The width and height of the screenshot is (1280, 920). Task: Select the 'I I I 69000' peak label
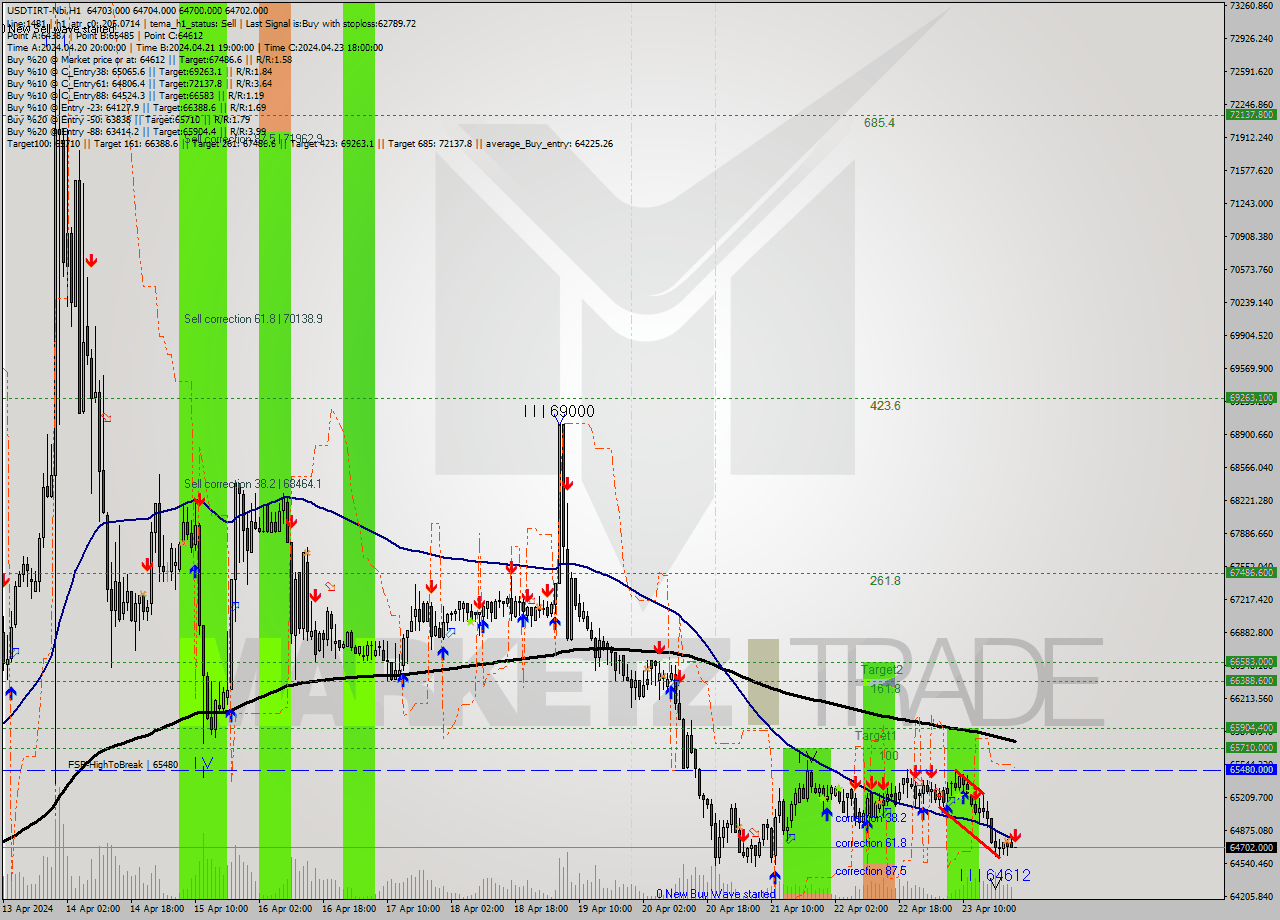pos(559,411)
